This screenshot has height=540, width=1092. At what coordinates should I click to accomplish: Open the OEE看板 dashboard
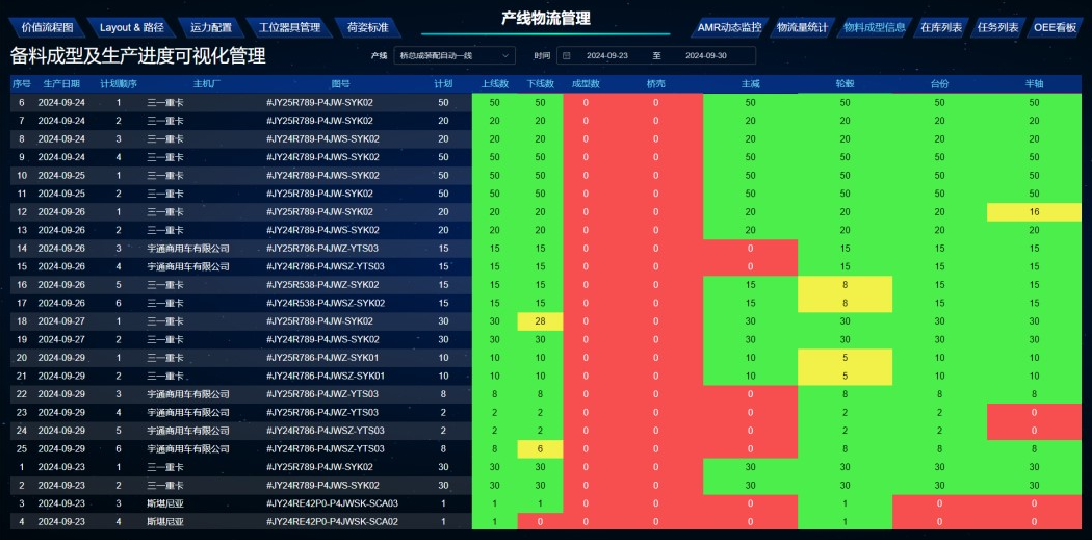1055,28
